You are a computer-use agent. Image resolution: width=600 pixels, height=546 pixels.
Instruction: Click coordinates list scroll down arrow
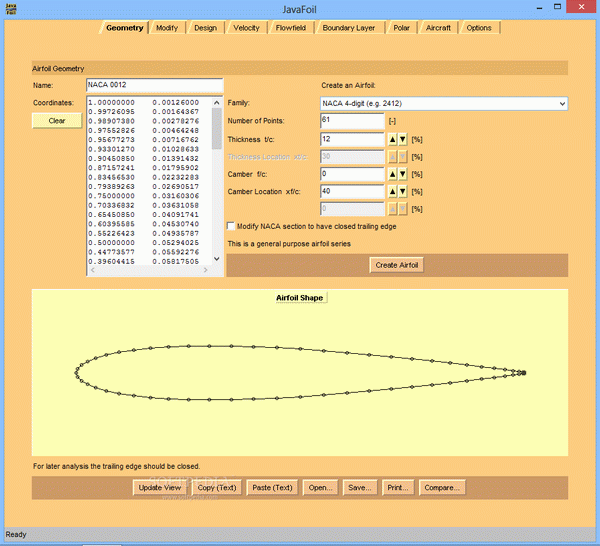[217, 259]
